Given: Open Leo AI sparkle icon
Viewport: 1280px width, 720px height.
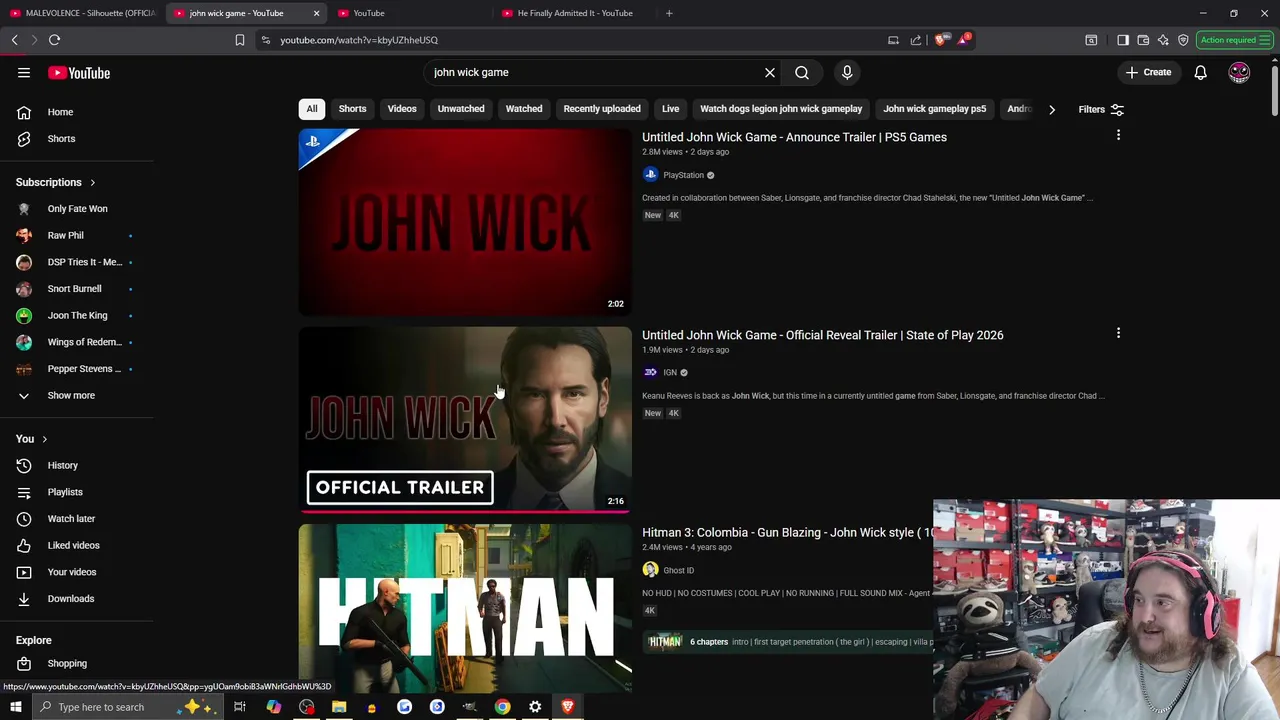Looking at the screenshot, I should tap(1163, 40).
